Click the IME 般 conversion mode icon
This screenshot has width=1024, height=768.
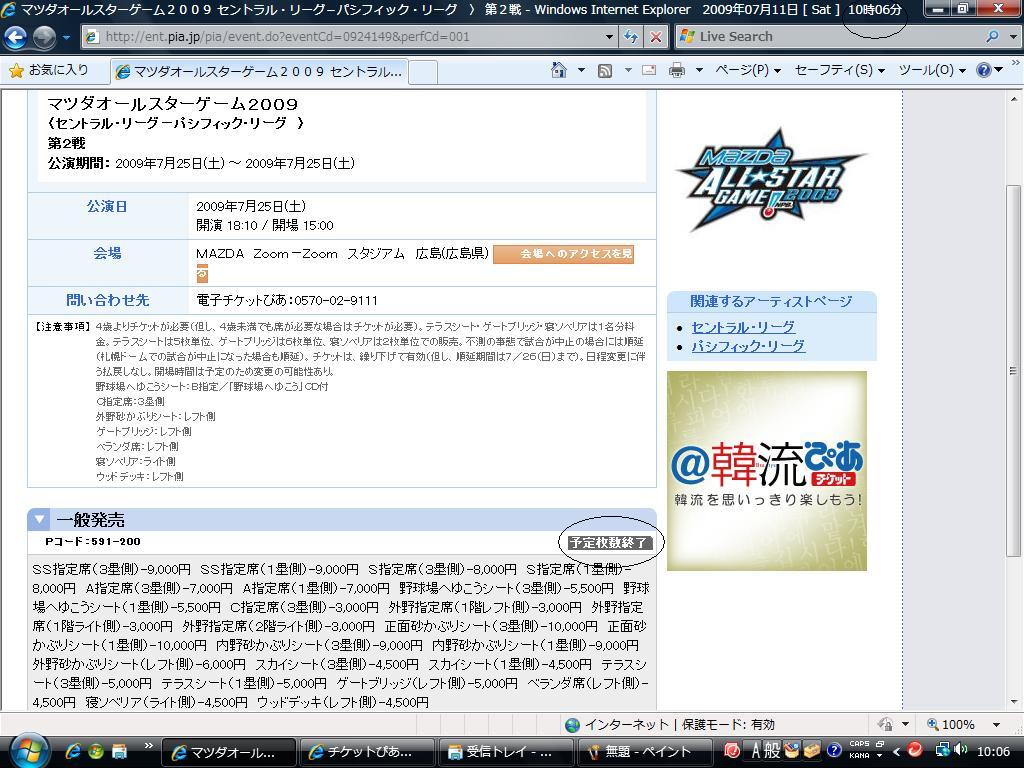773,750
